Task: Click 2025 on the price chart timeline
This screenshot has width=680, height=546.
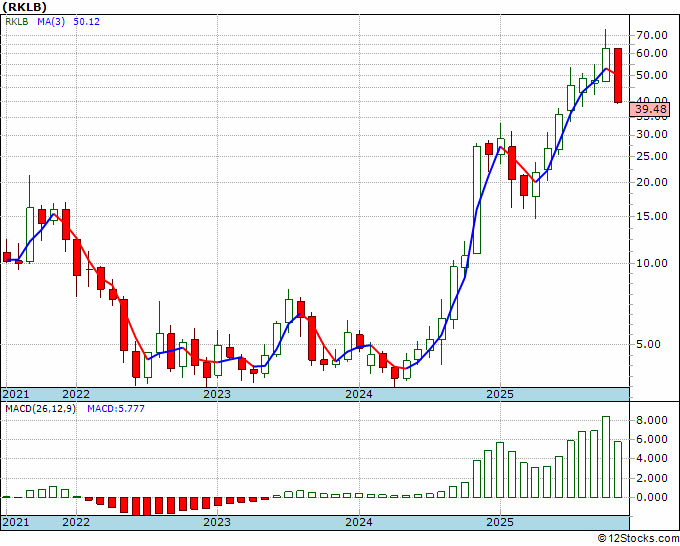Action: pyautogui.click(x=500, y=394)
